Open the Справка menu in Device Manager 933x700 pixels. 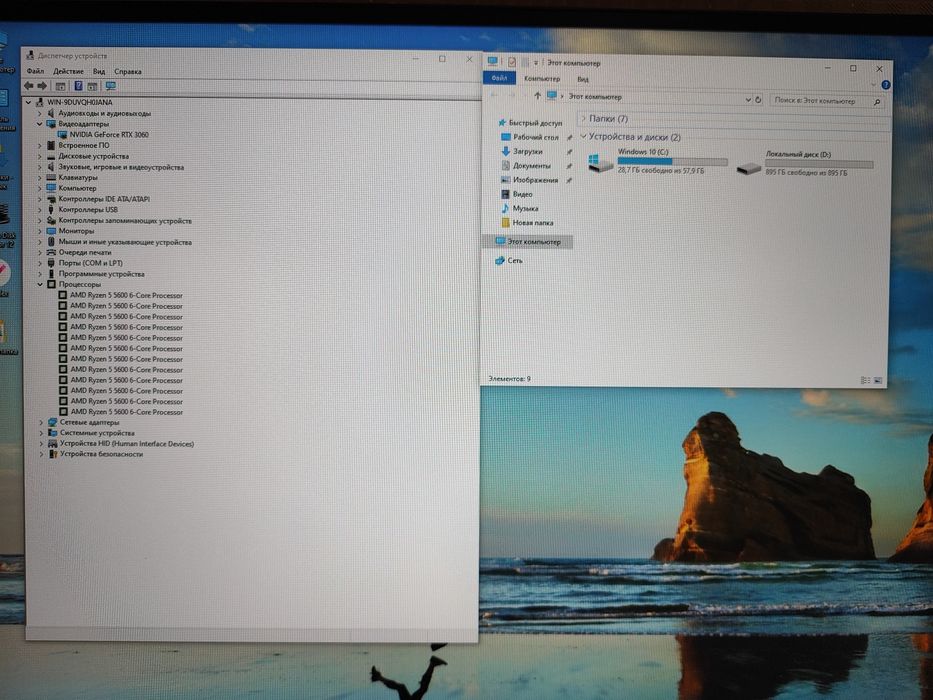[x=128, y=71]
